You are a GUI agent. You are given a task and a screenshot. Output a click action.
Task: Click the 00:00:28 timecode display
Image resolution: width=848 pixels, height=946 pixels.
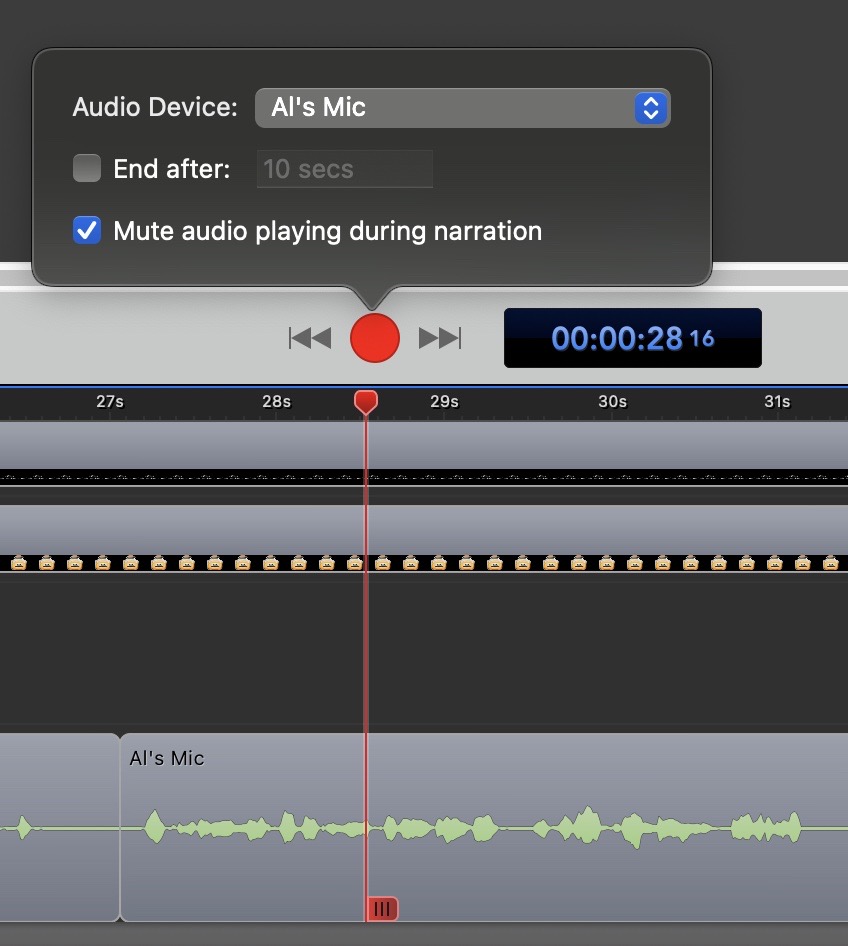click(x=632, y=338)
